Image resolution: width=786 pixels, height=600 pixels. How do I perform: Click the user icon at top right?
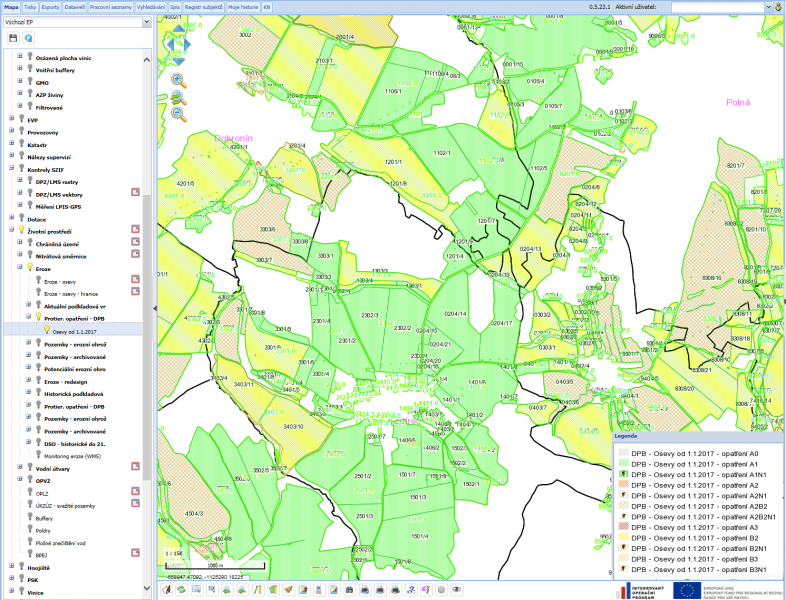pyautogui.click(x=779, y=6)
